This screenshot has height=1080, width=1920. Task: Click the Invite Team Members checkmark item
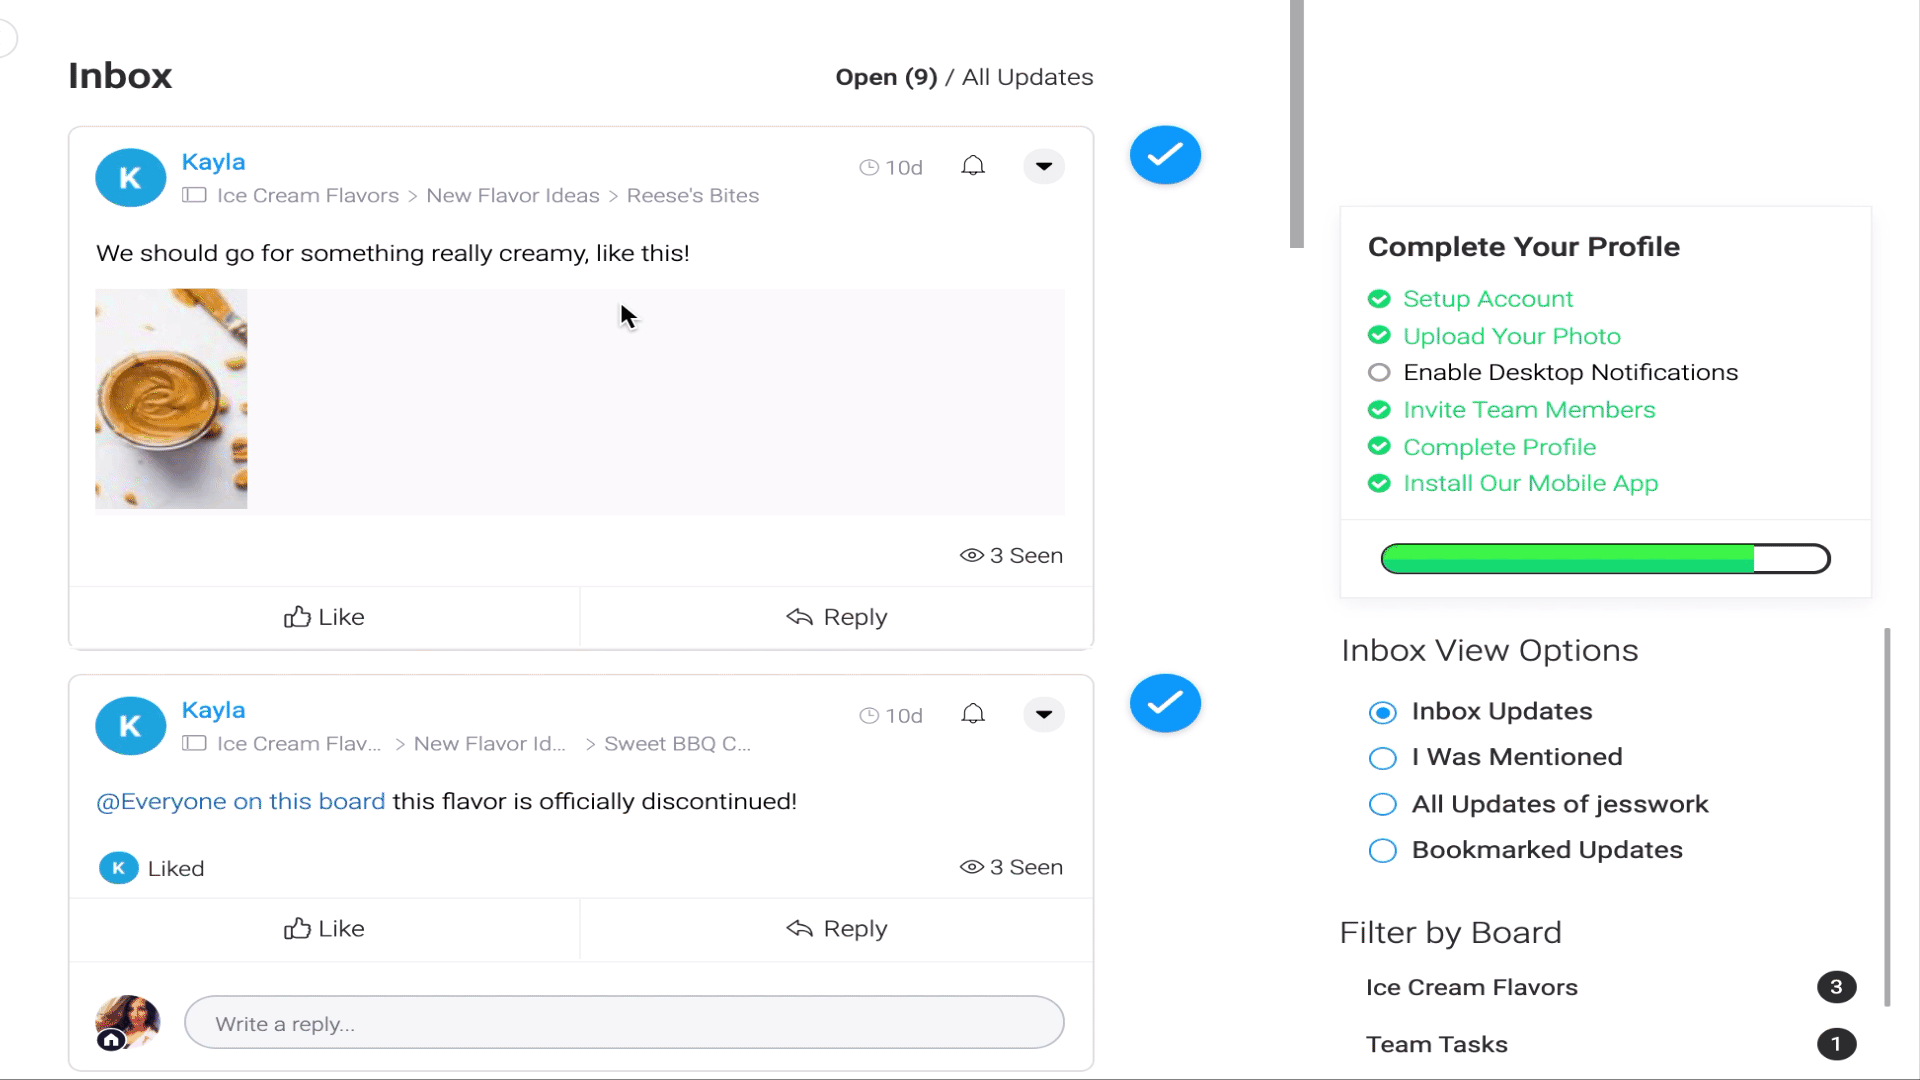coord(1511,409)
